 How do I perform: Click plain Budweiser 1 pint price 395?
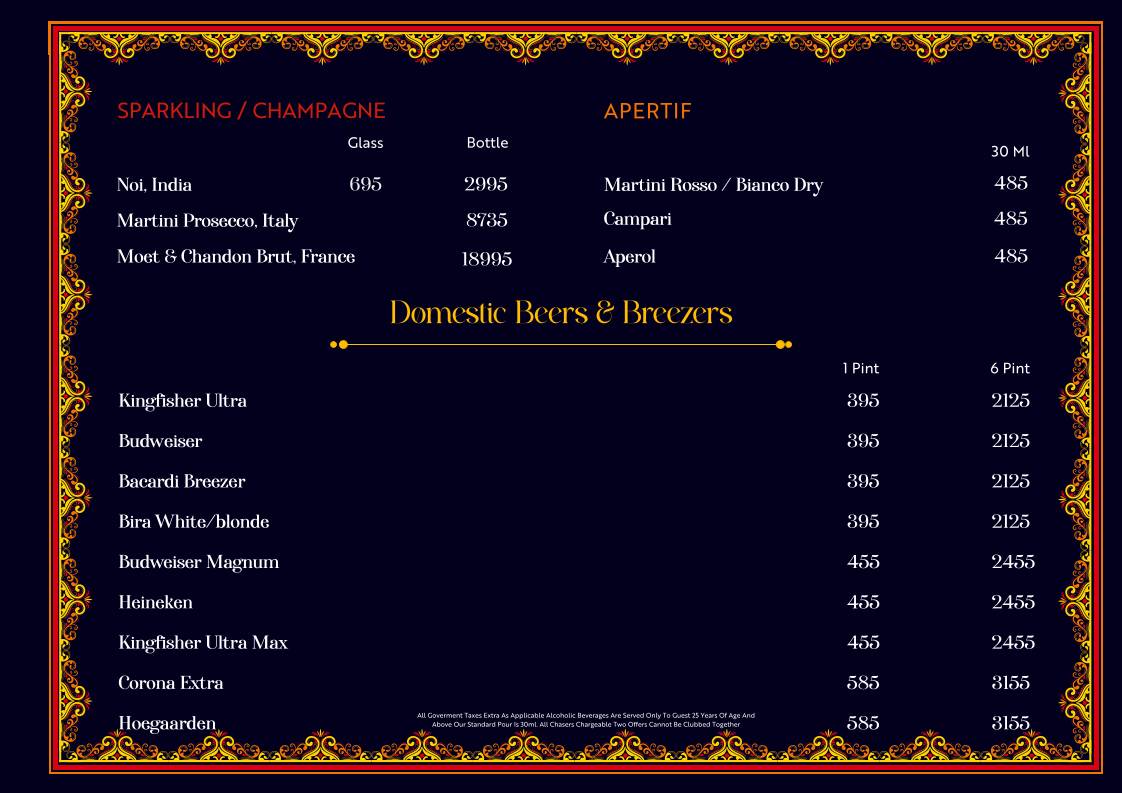[863, 441]
